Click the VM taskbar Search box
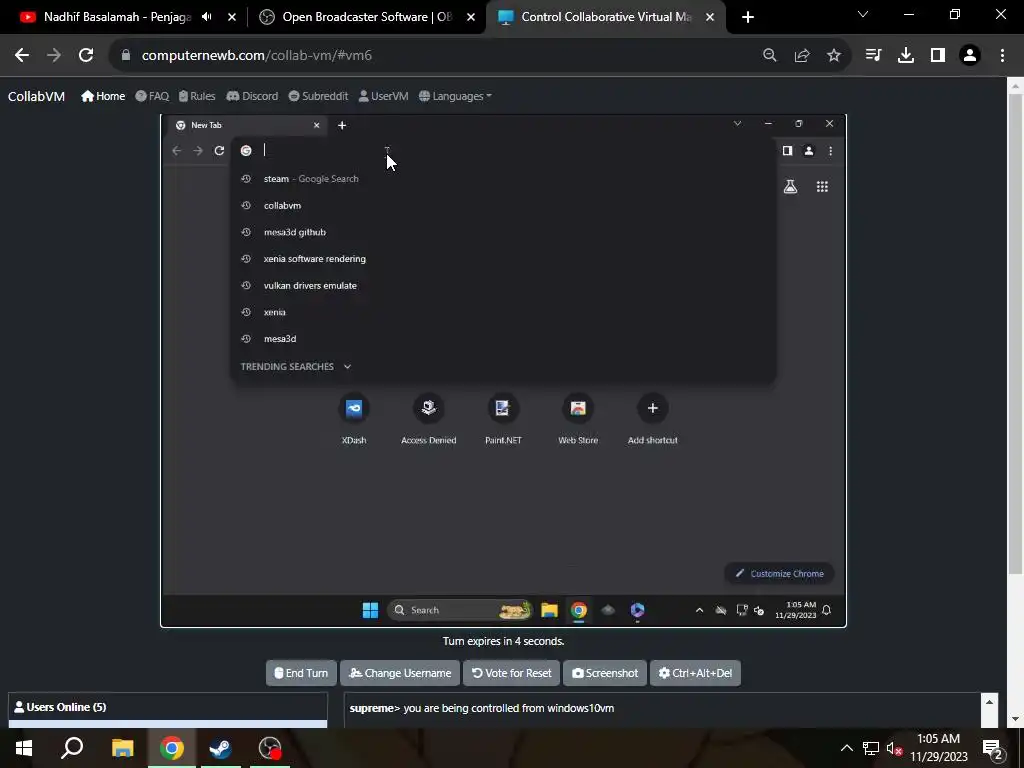This screenshot has width=1024, height=768. click(460, 610)
